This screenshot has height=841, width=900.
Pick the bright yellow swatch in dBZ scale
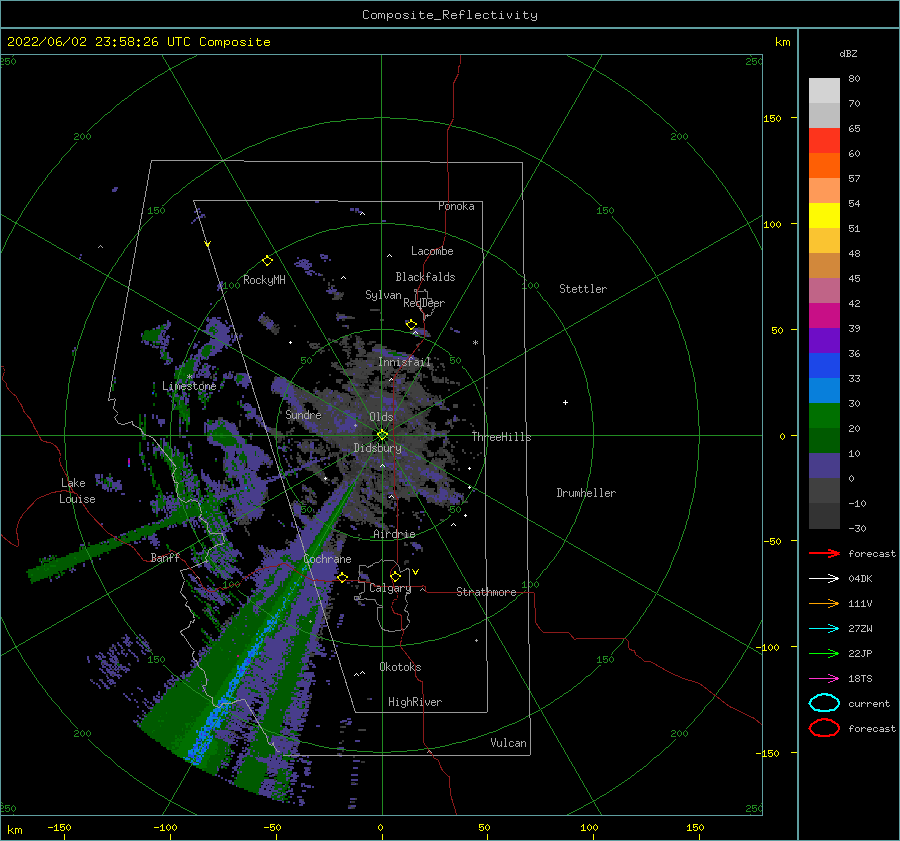tap(824, 216)
